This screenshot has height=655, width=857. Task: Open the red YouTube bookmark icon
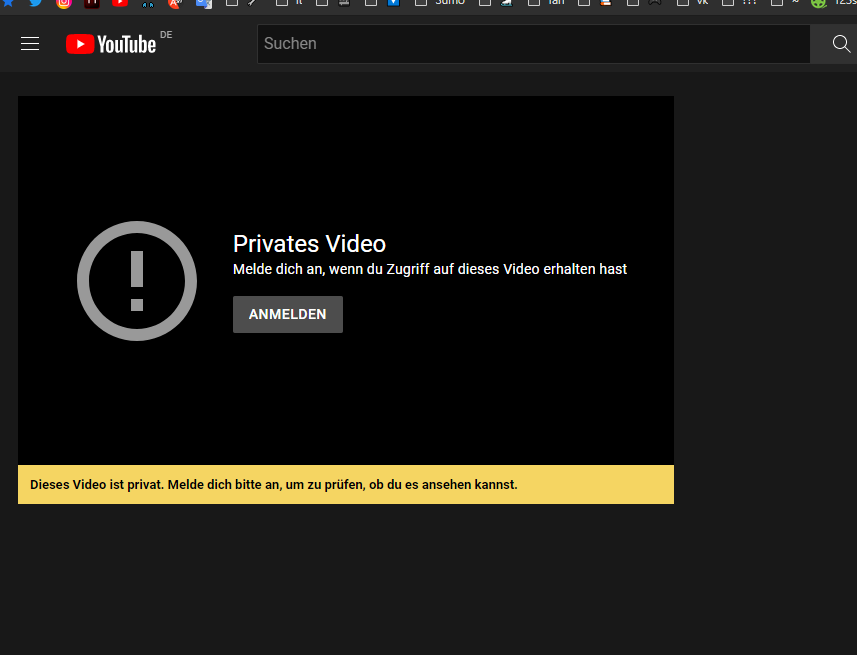tap(120, 3)
